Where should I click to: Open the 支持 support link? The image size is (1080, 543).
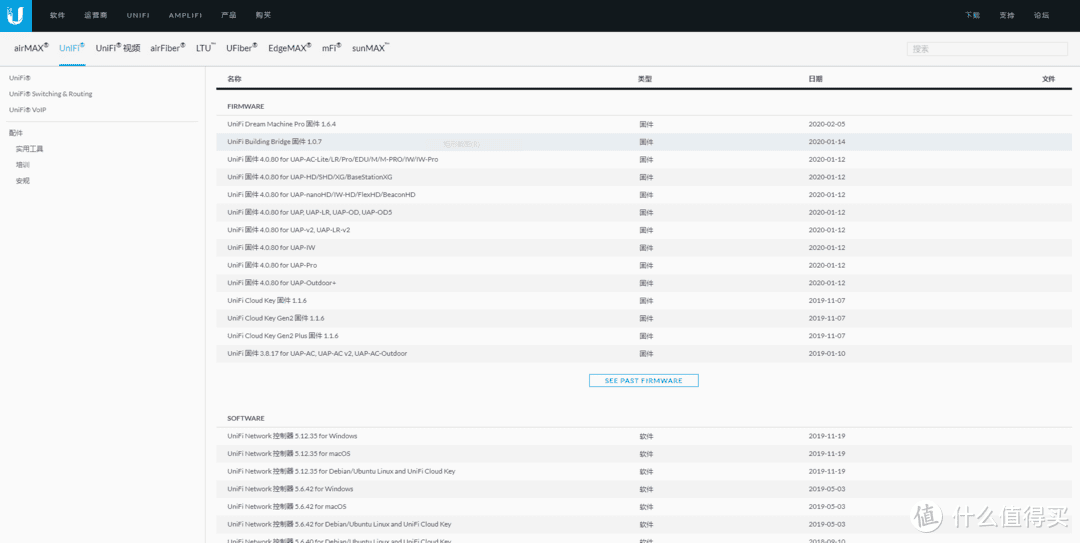tap(1007, 16)
